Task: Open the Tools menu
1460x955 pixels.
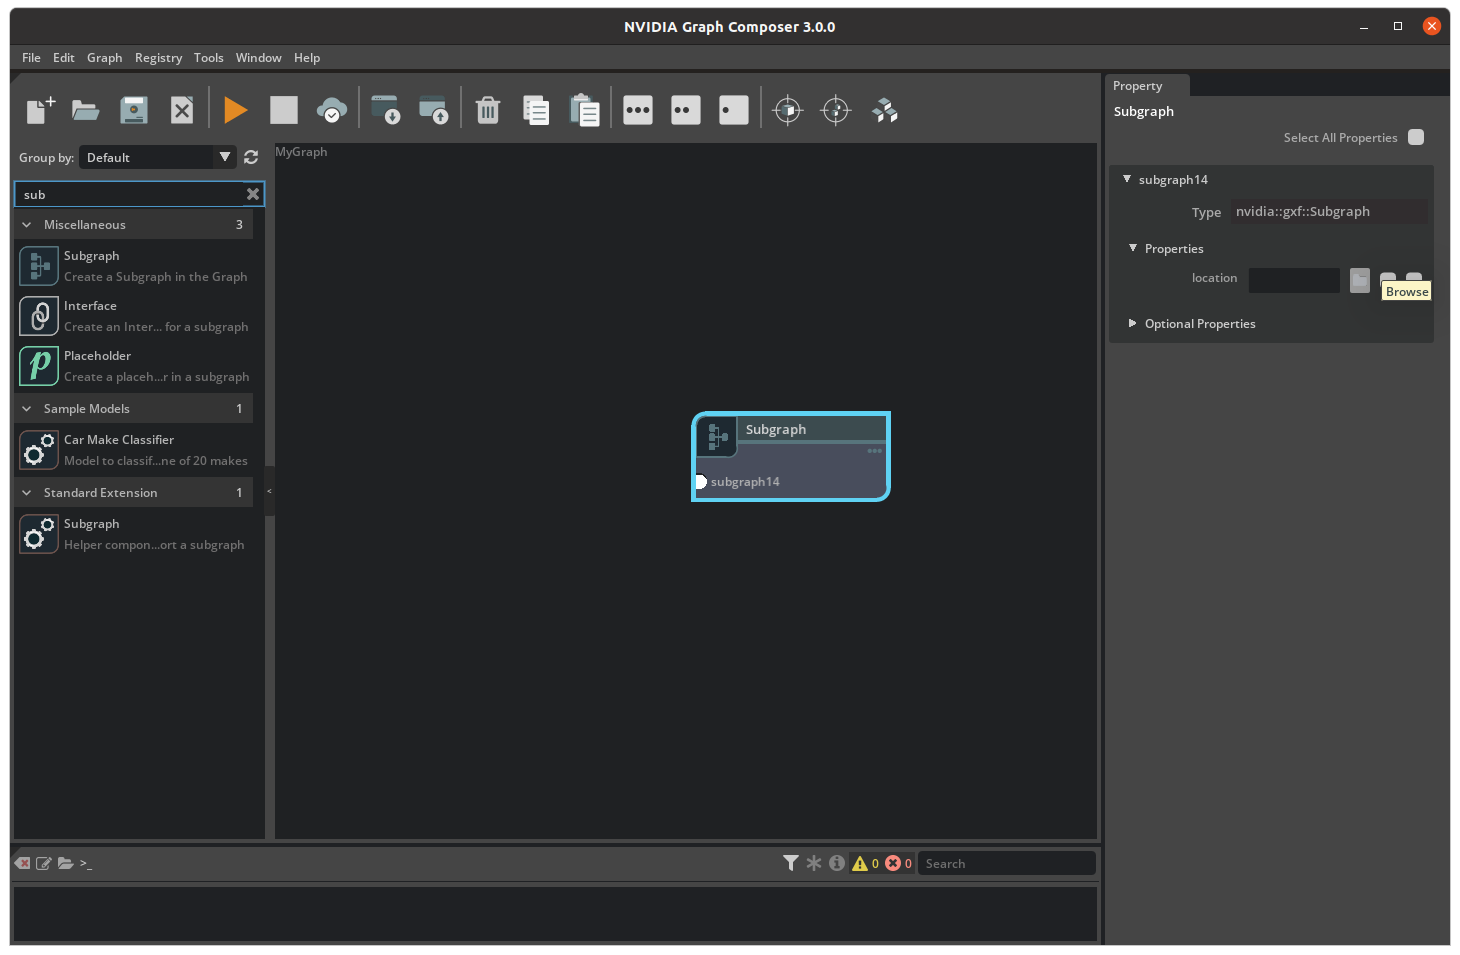Action: coord(209,58)
